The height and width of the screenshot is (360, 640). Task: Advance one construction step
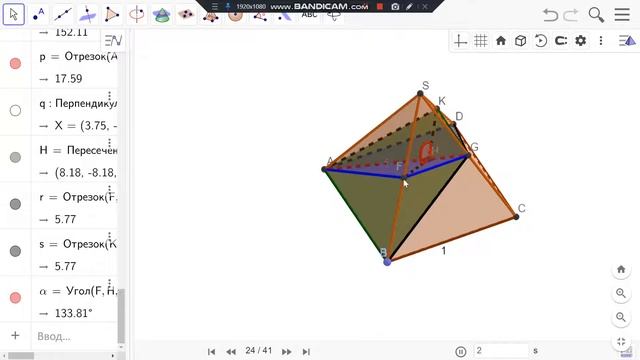tap(287, 352)
